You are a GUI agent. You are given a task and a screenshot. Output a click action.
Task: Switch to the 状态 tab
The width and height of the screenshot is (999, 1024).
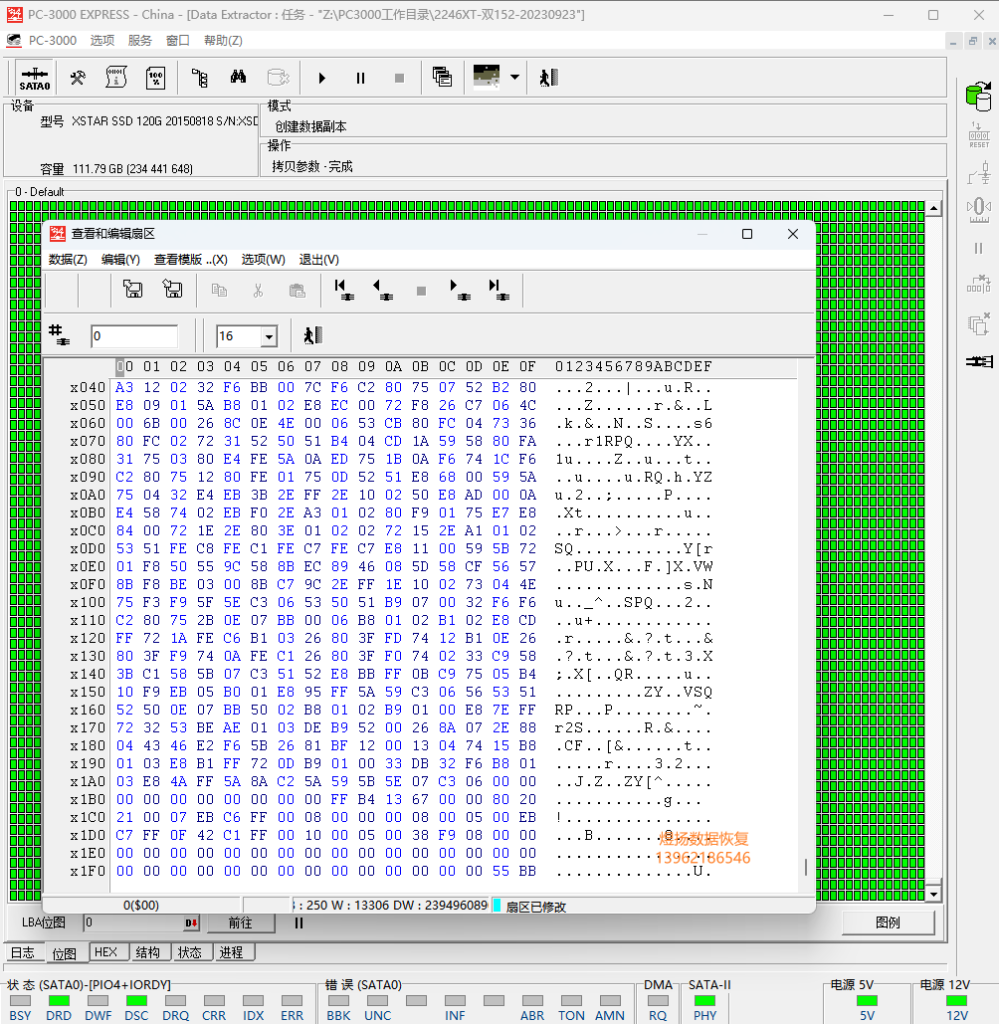pyautogui.click(x=190, y=952)
